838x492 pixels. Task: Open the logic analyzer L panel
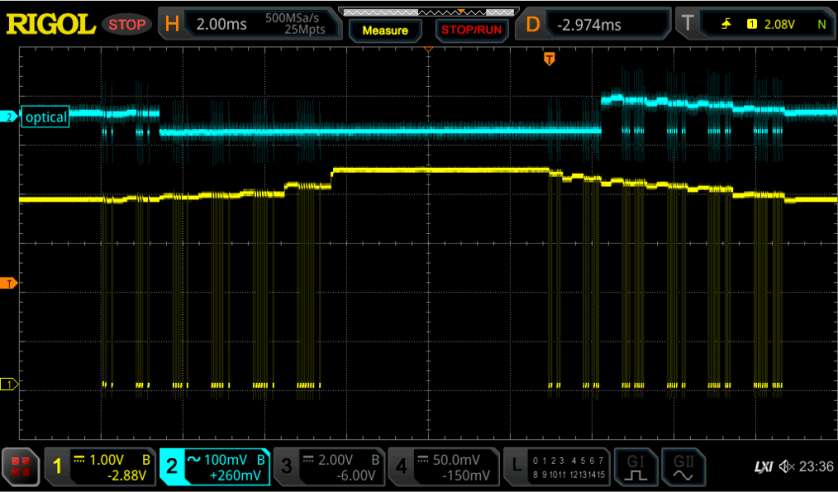(x=555, y=466)
